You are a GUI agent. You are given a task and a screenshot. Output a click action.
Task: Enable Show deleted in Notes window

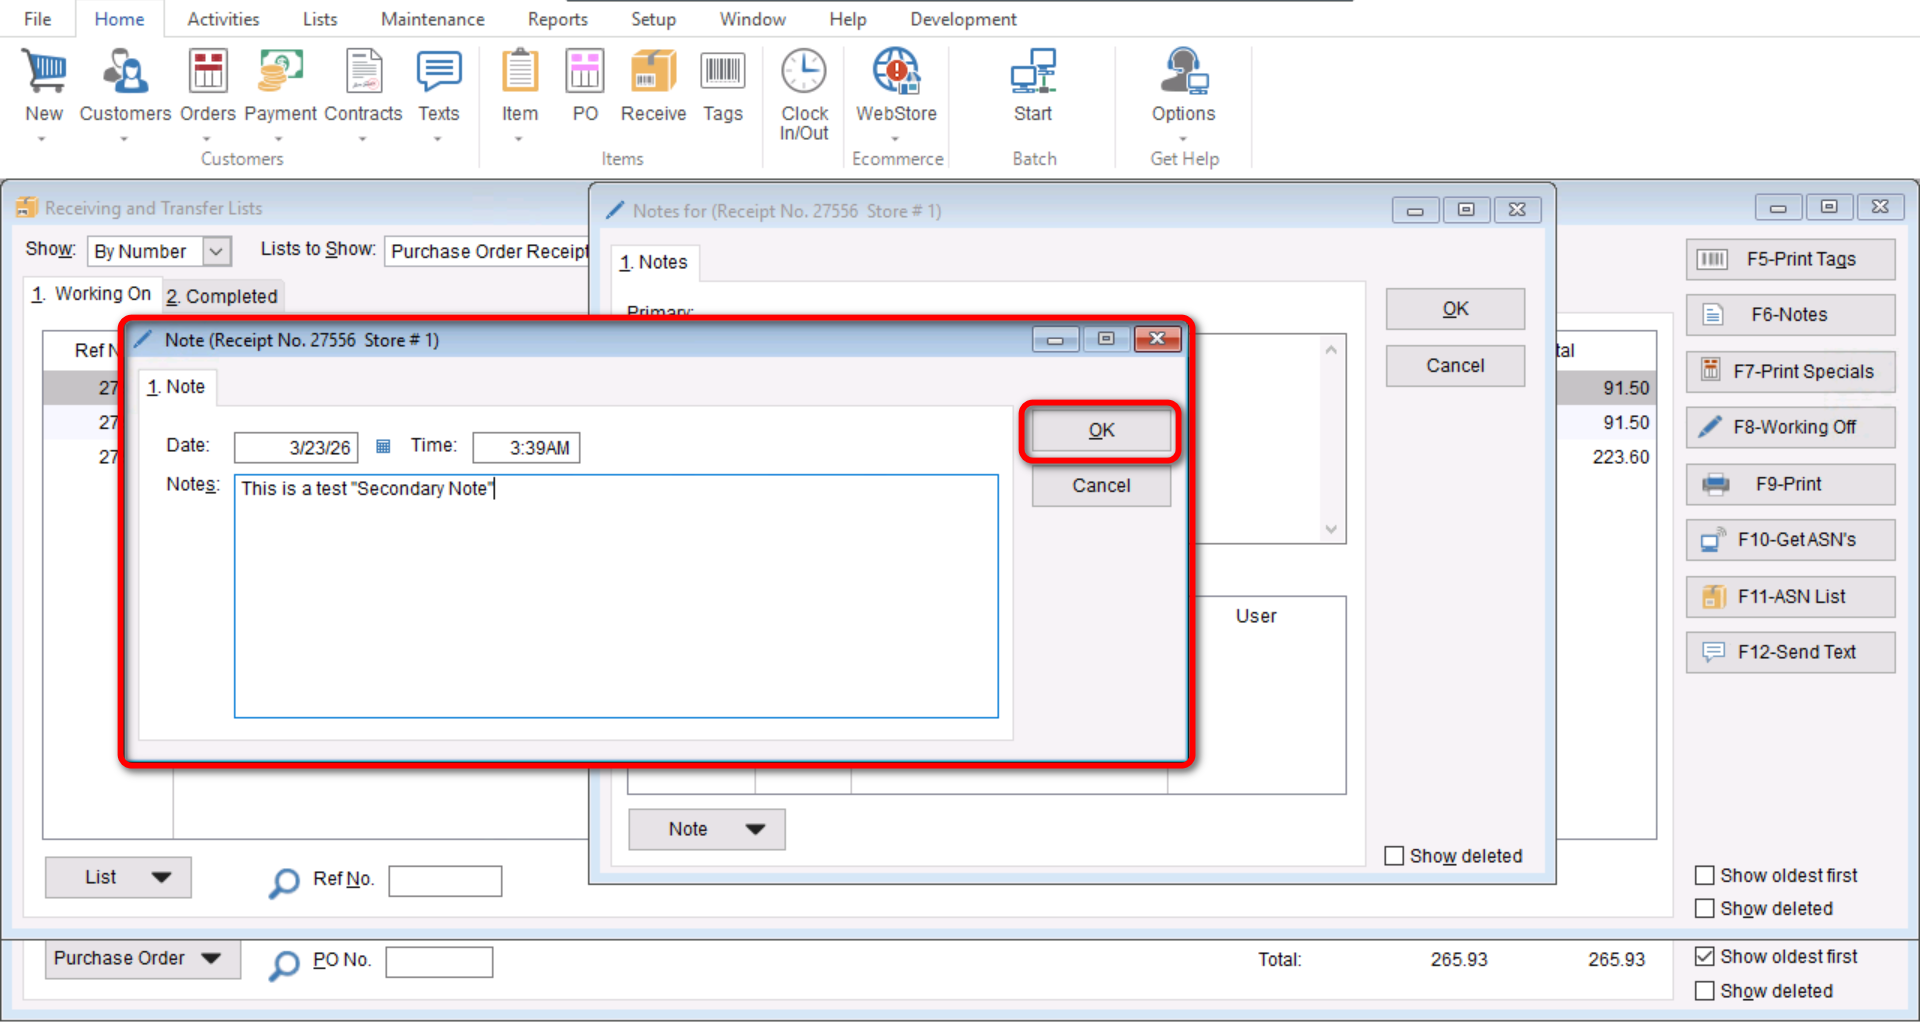1394,856
